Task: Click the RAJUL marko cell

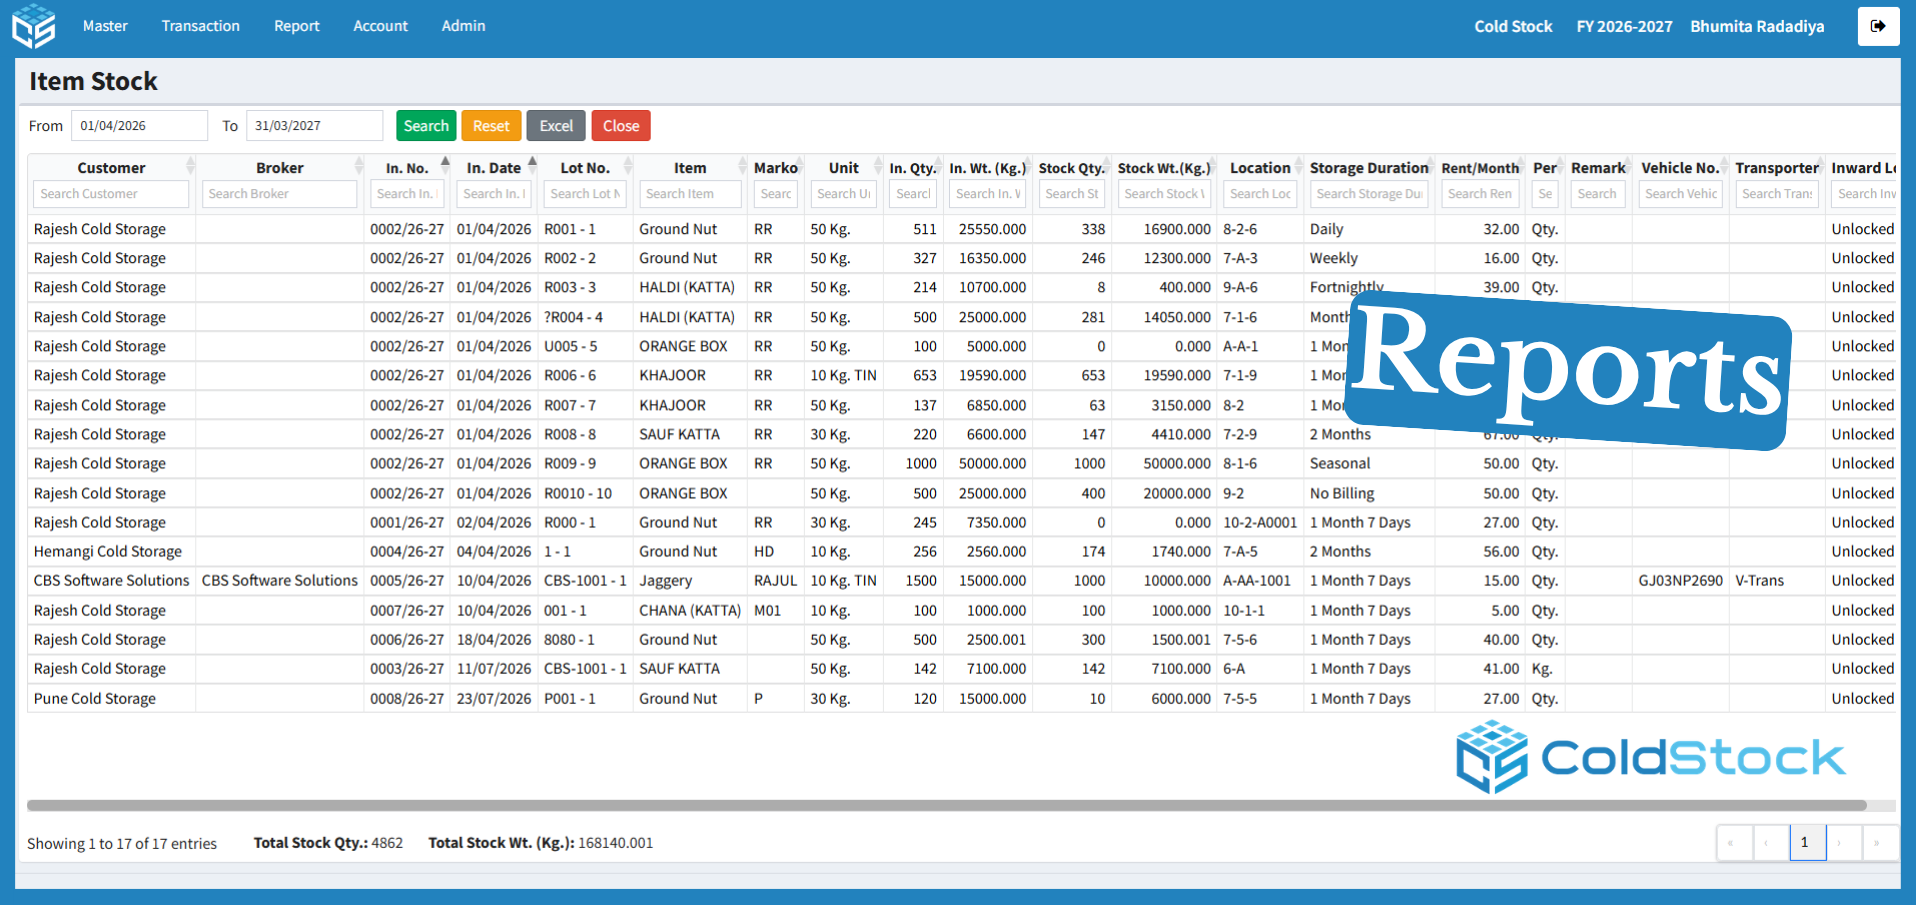Action: (775, 580)
